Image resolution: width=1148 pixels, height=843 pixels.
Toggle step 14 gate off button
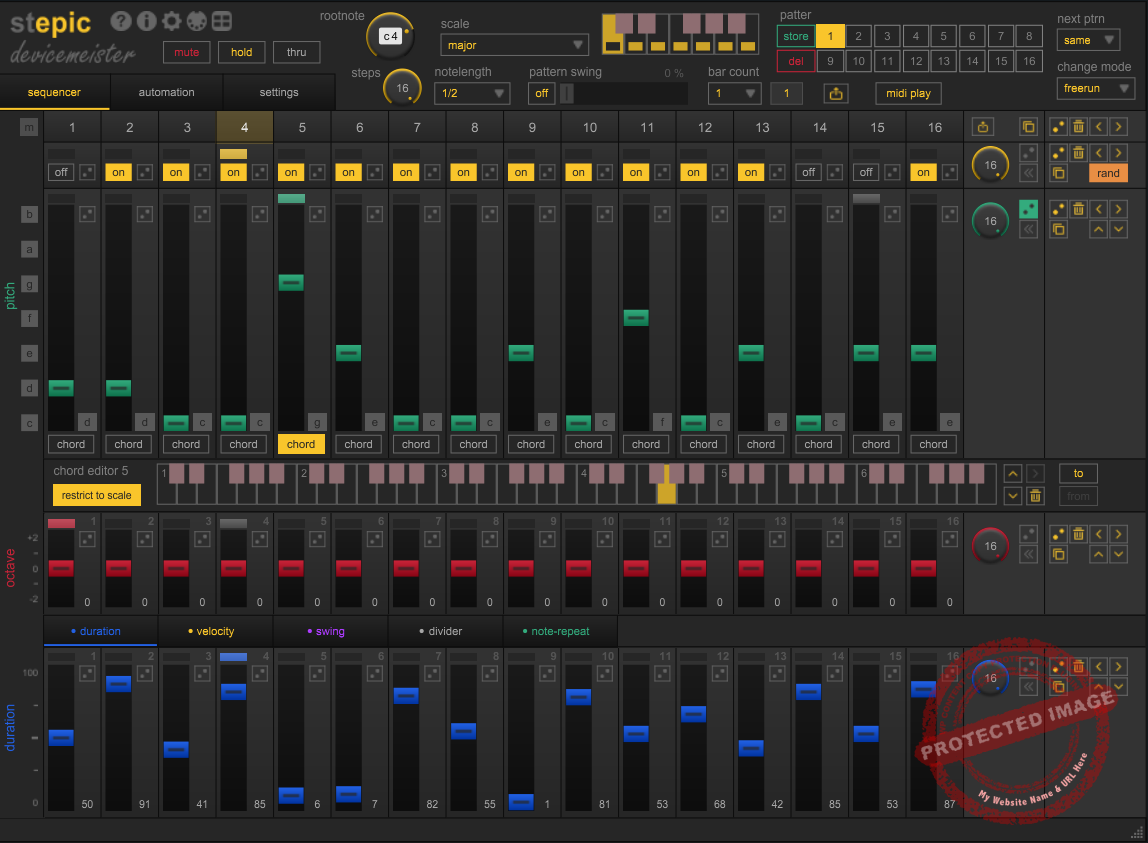(x=808, y=172)
